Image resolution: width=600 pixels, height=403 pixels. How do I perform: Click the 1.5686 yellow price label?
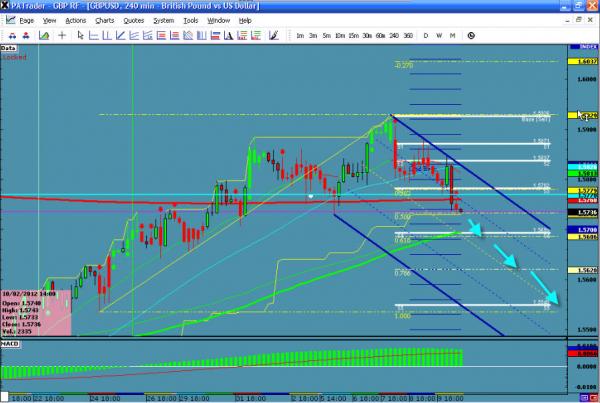583,237
